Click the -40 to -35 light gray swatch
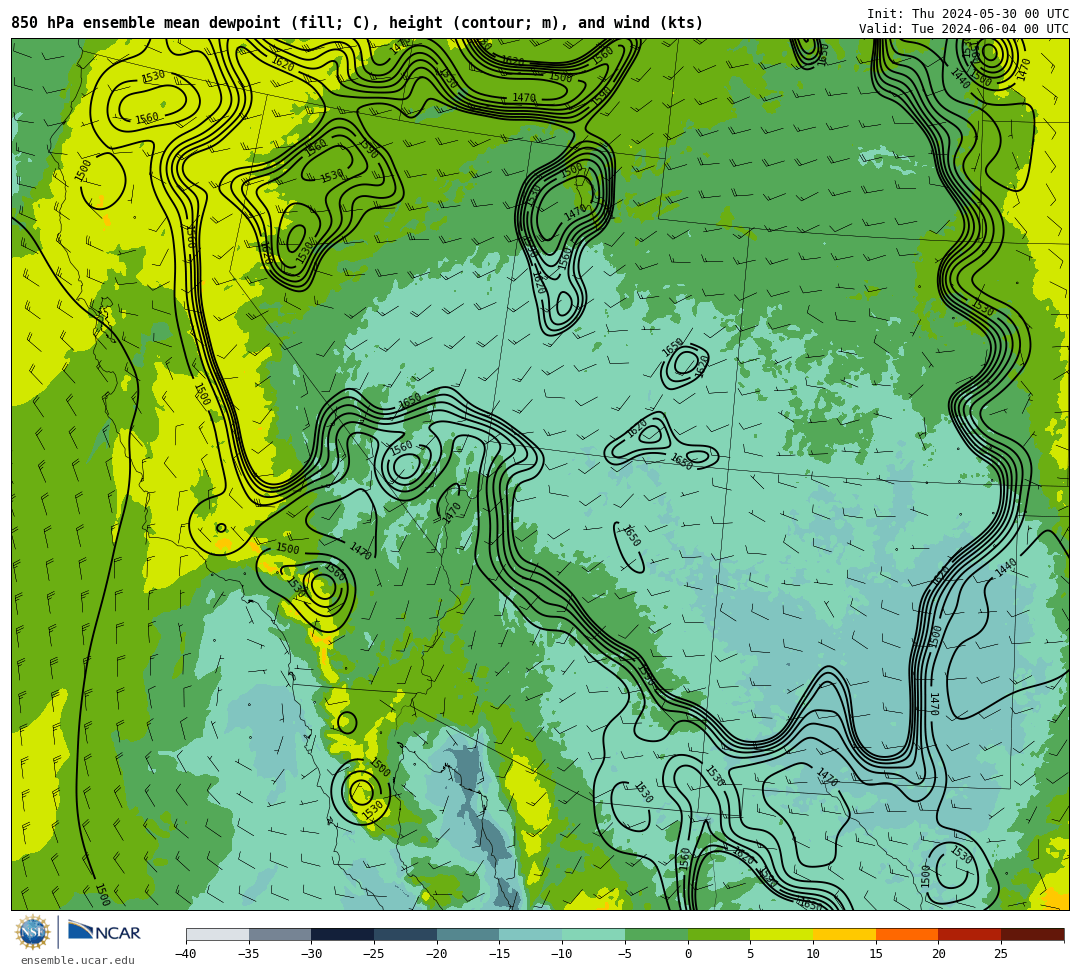The image size is (1080, 973). pos(218,934)
